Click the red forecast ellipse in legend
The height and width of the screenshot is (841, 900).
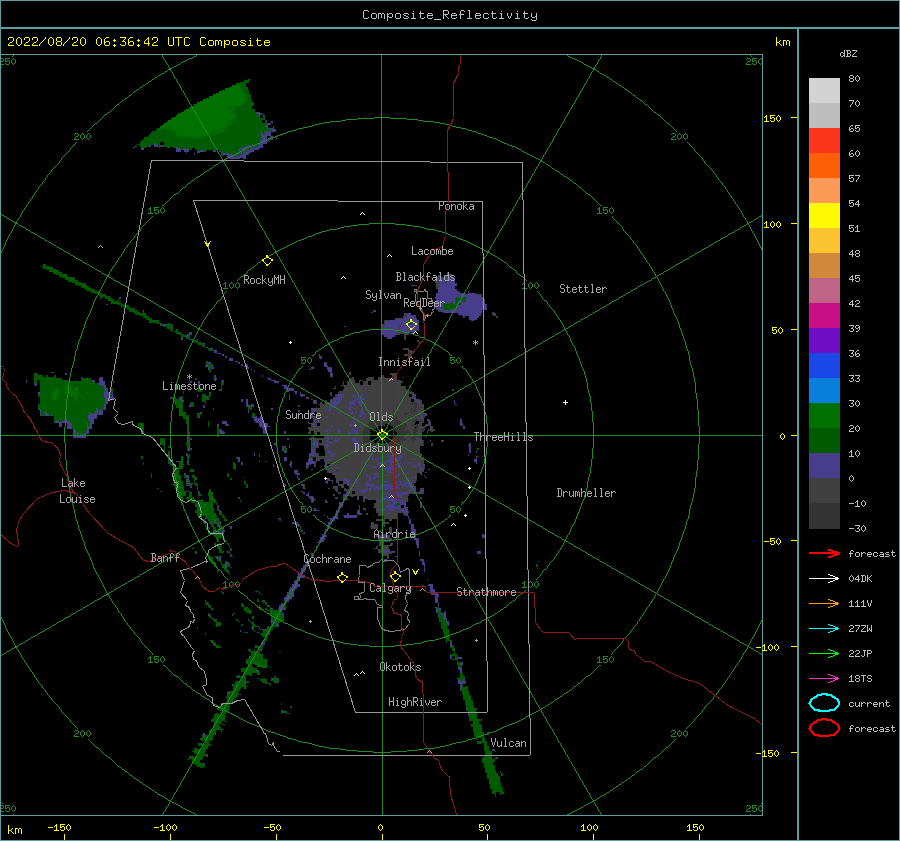coord(824,728)
